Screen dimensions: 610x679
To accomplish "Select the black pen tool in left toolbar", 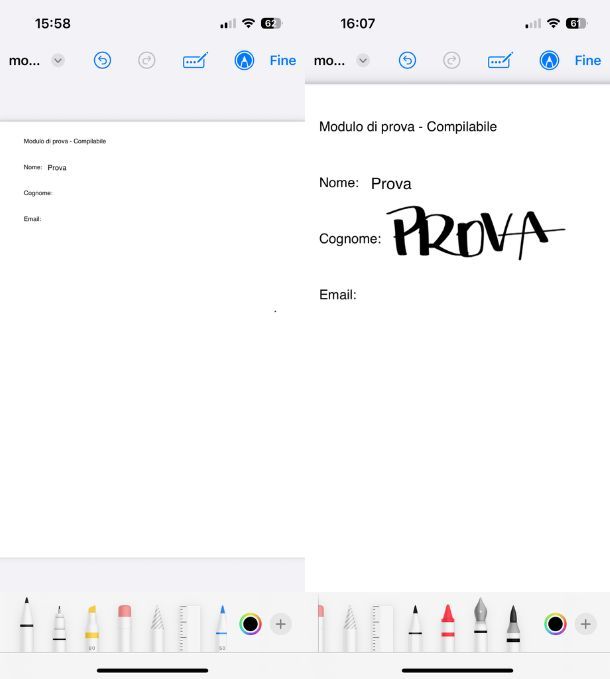I will [26, 624].
